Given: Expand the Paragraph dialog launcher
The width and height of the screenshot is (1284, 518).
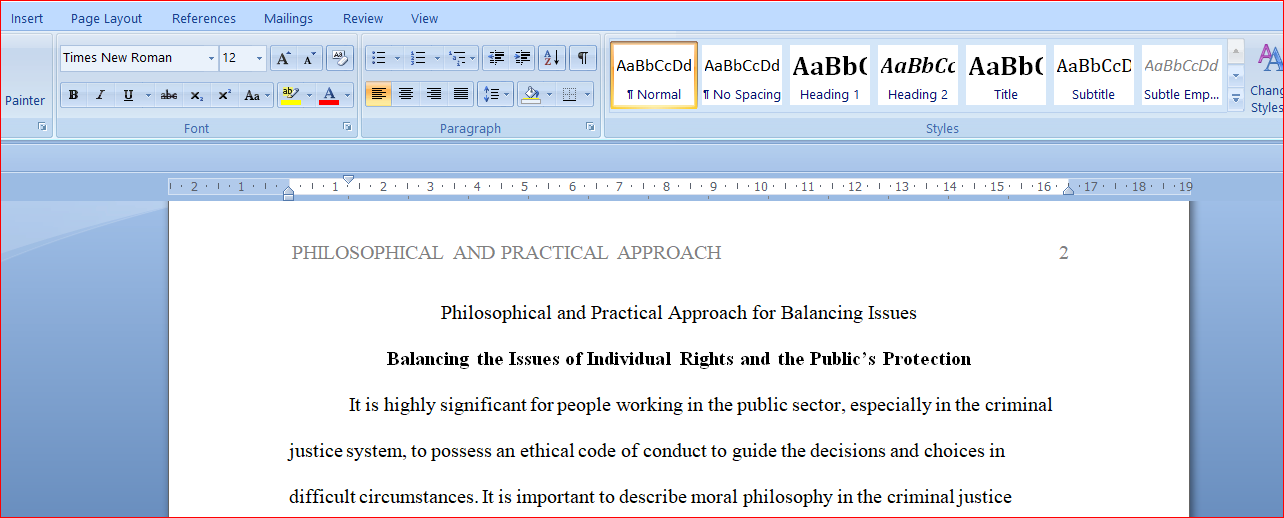Looking at the screenshot, I should click(590, 127).
